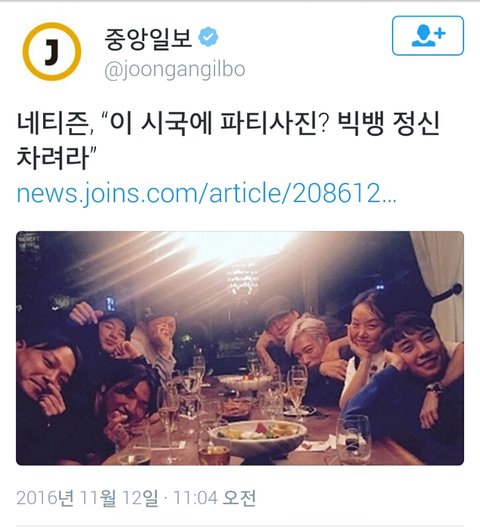Click the plus sign on follow button
This screenshot has width=480, height=530.
pyautogui.click(x=440, y=33)
